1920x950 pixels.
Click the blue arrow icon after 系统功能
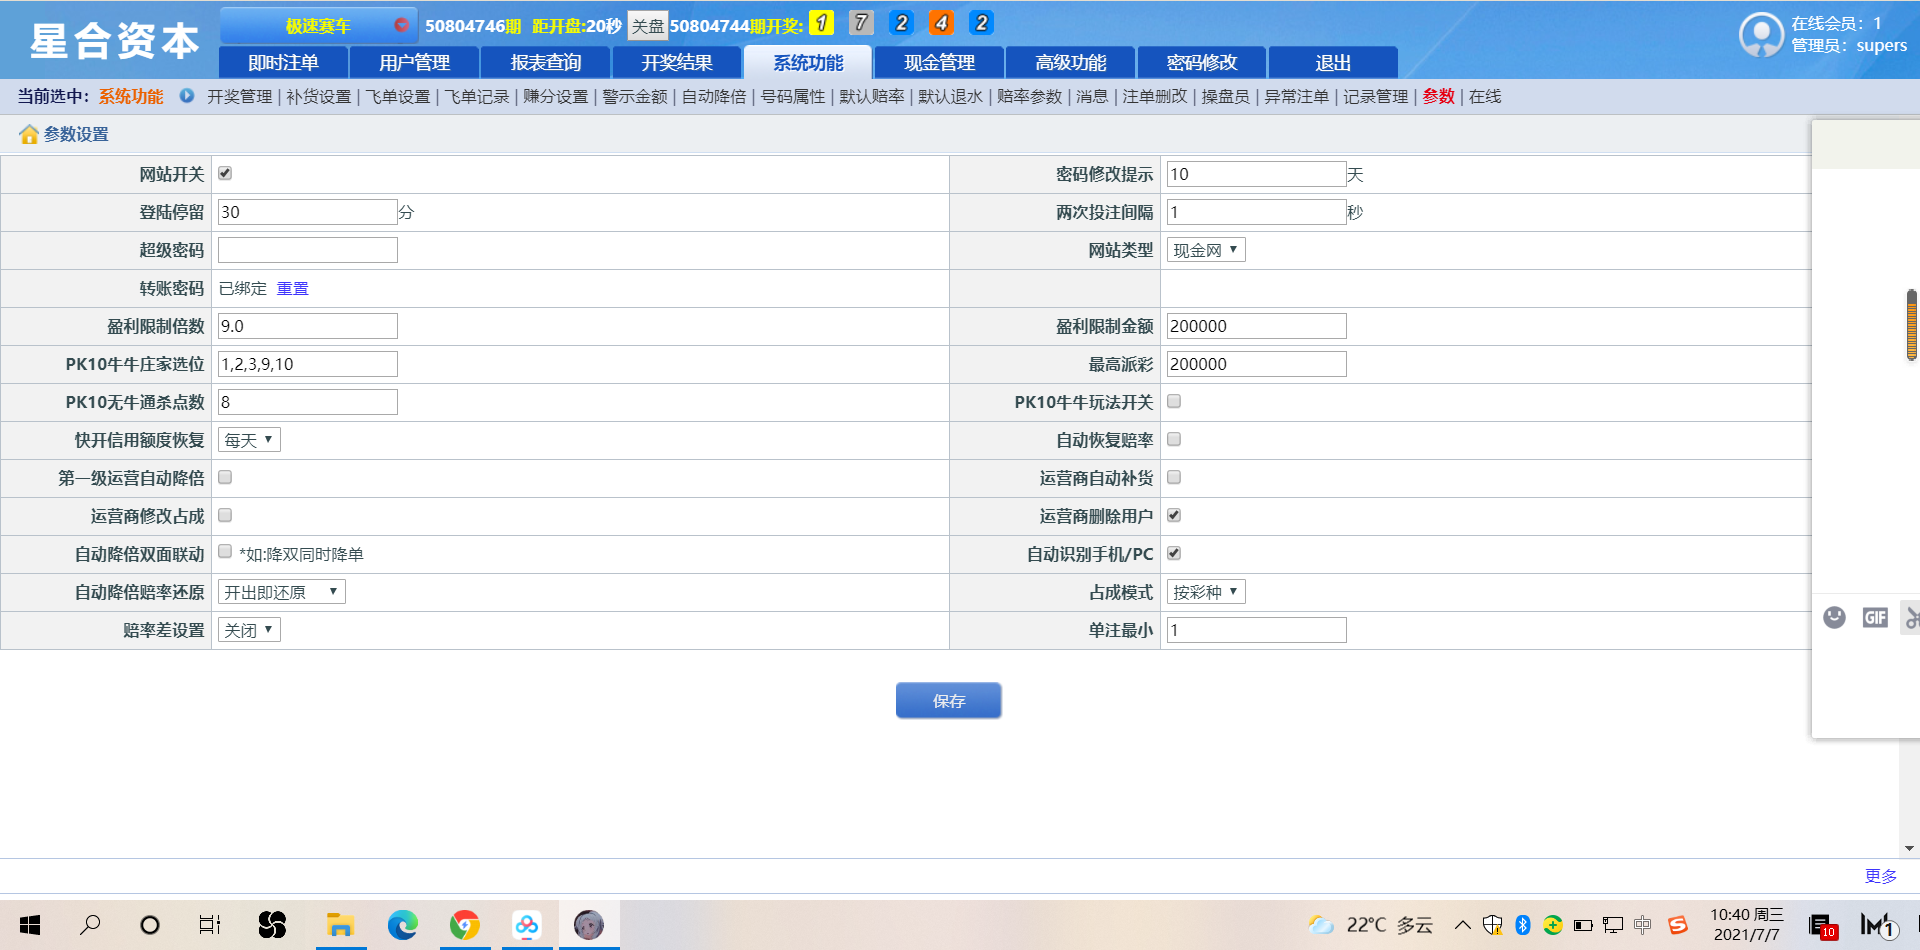[x=187, y=96]
